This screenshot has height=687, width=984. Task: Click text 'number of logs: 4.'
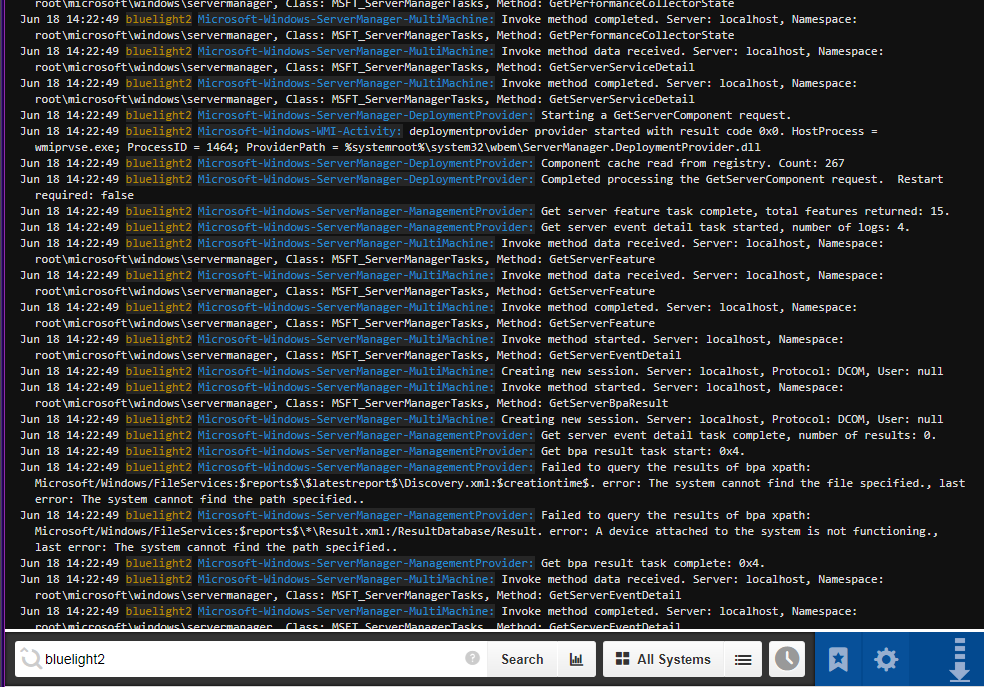click(850, 227)
